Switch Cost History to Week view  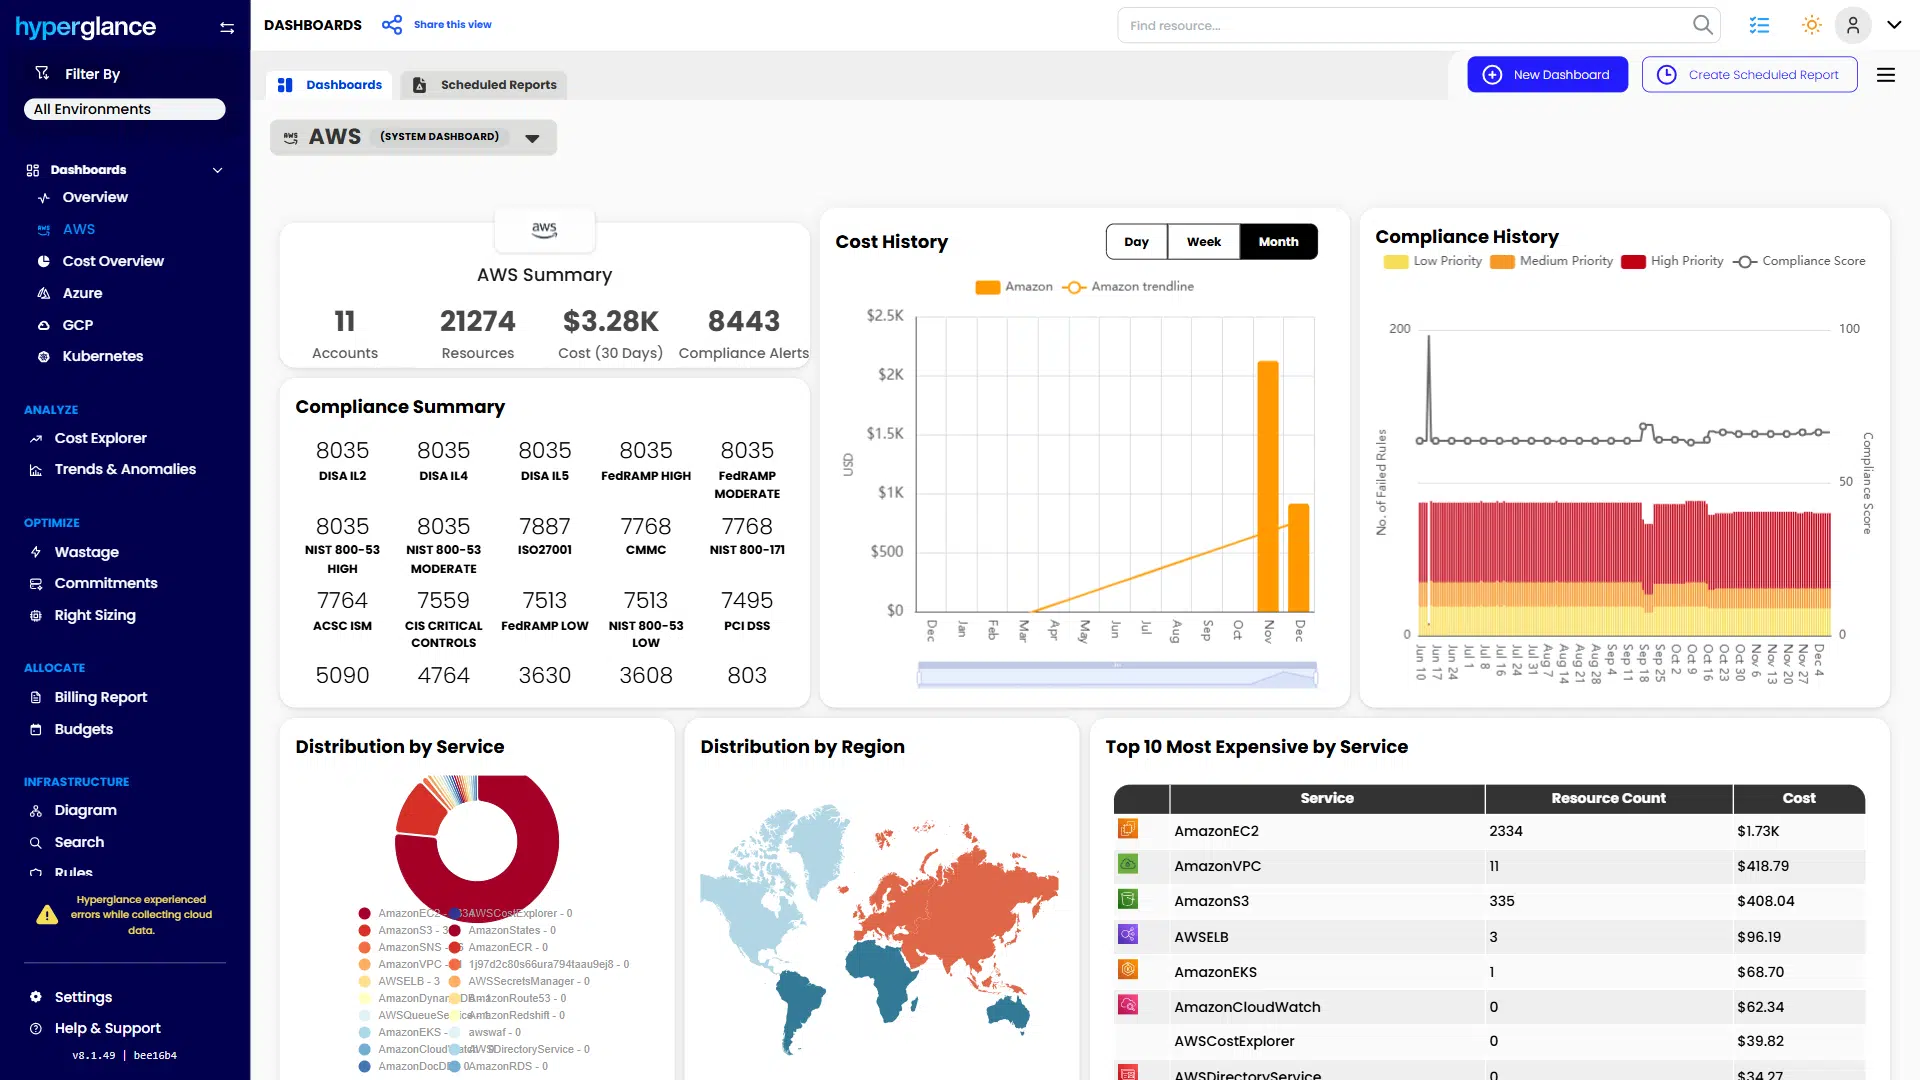coord(1203,242)
